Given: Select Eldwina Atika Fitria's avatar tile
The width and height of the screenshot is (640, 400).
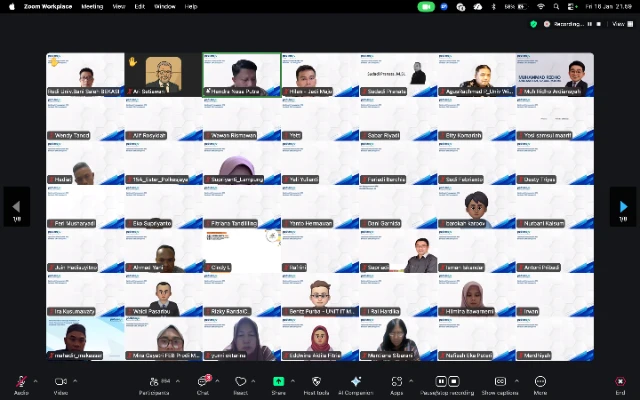Looking at the screenshot, I should (x=320, y=339).
